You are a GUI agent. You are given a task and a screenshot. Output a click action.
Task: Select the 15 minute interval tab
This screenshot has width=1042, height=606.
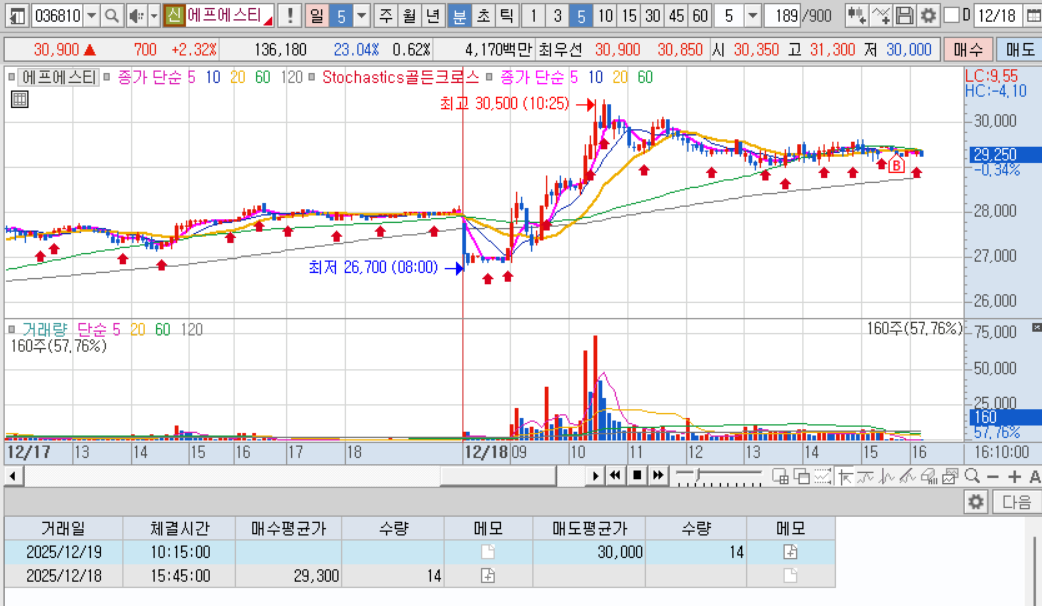click(x=629, y=15)
